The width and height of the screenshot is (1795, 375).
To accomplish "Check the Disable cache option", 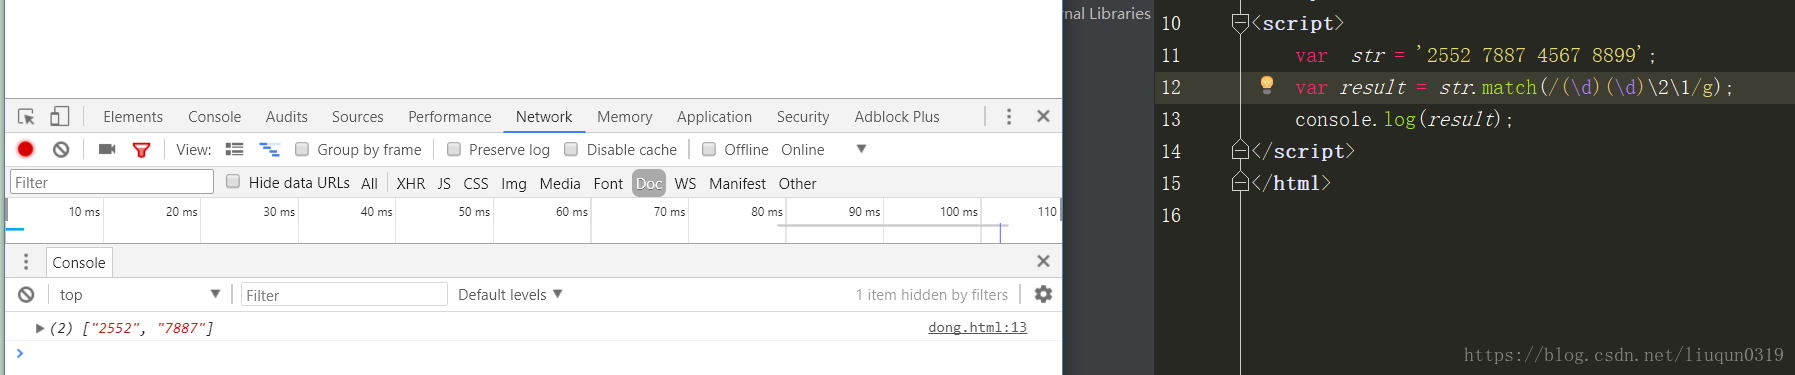I will pos(571,149).
